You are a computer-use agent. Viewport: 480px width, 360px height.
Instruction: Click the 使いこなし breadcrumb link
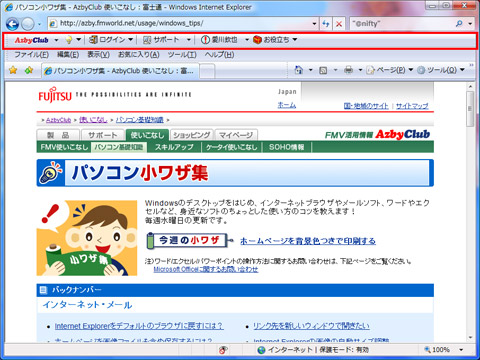tap(93, 120)
